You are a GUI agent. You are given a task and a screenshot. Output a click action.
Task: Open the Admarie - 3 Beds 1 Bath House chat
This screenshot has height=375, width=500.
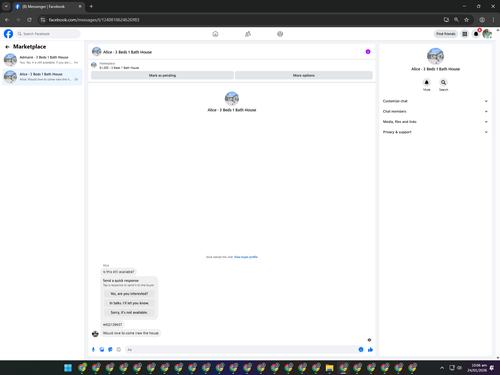42,60
